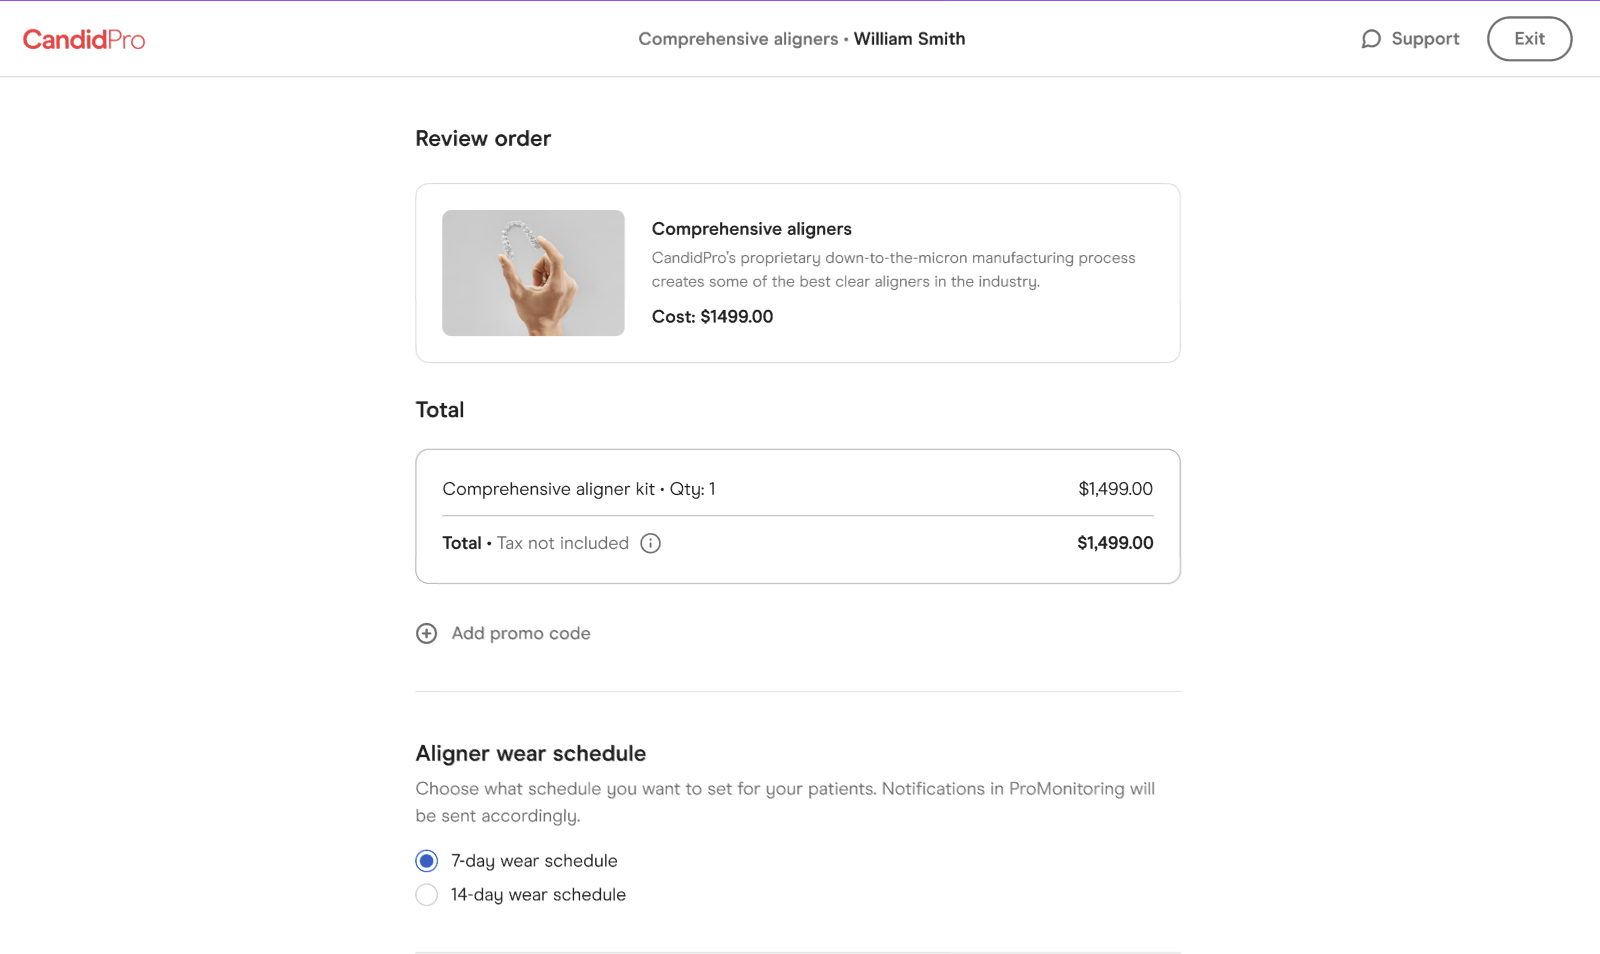The image size is (1600, 954).
Task: Click the plus icon for promo code
Action: coord(427,633)
